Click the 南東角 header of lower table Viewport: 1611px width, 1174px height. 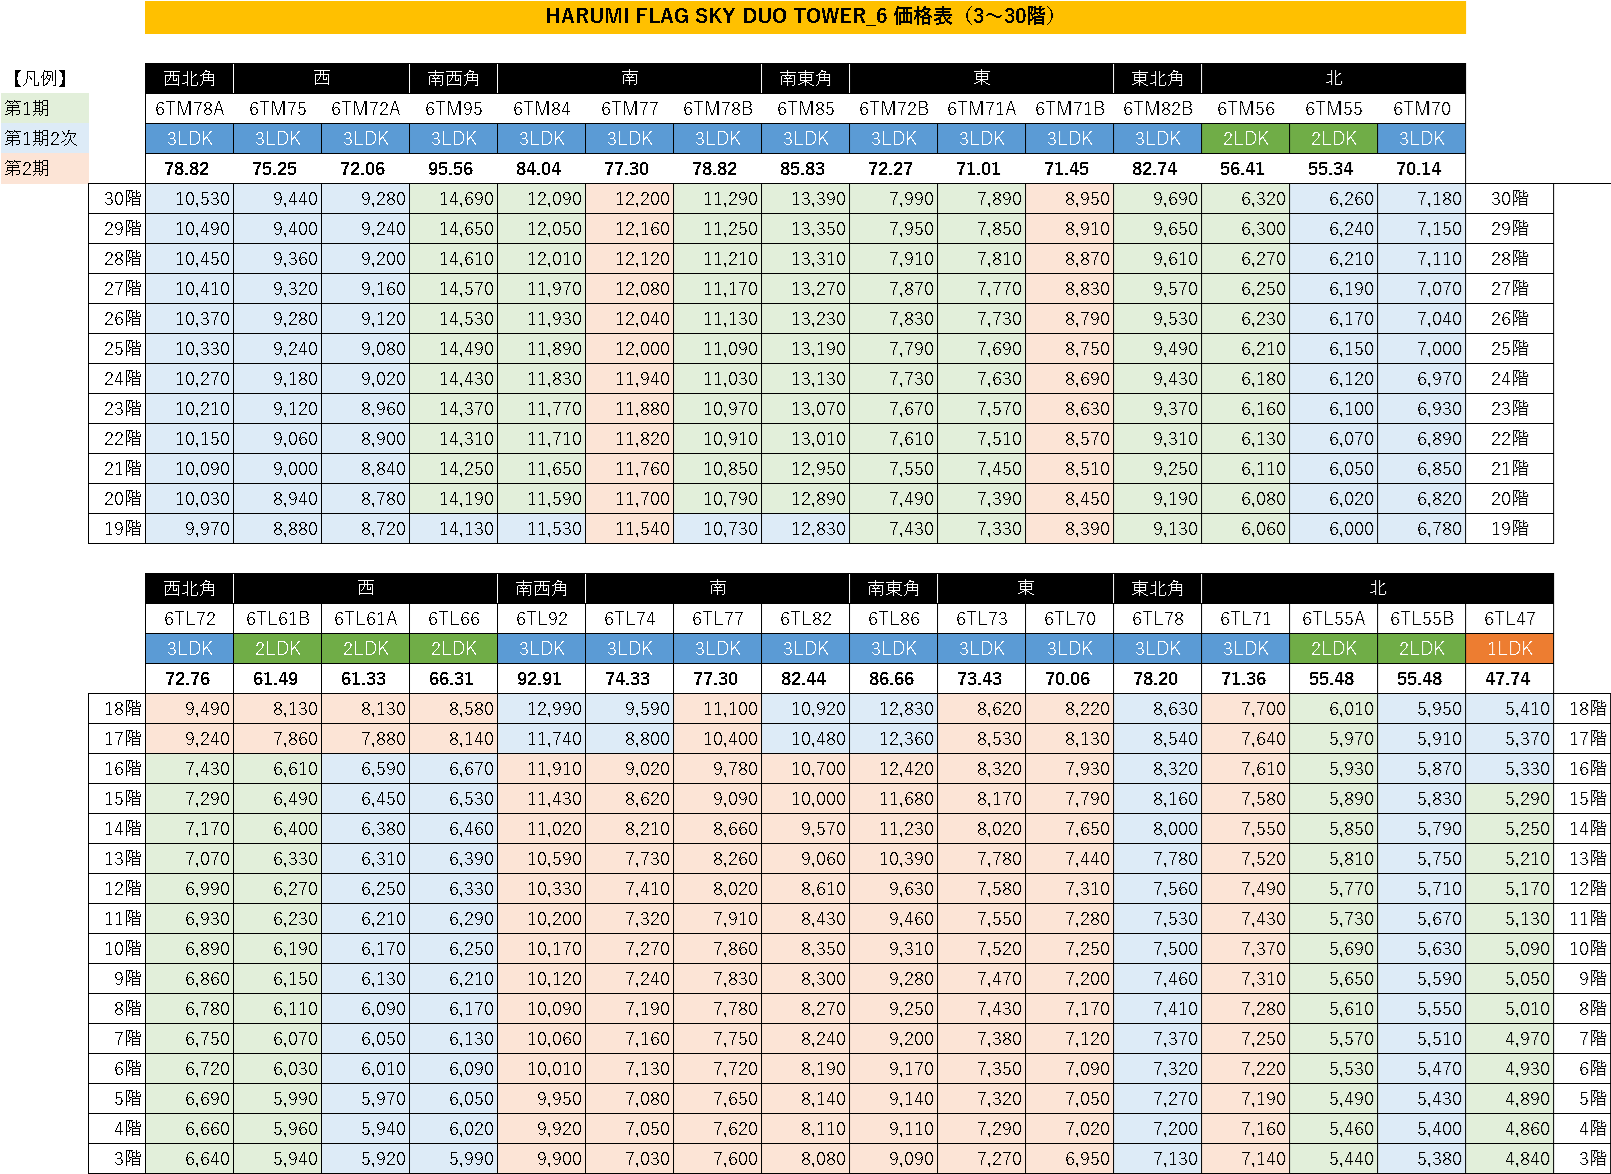(x=893, y=588)
